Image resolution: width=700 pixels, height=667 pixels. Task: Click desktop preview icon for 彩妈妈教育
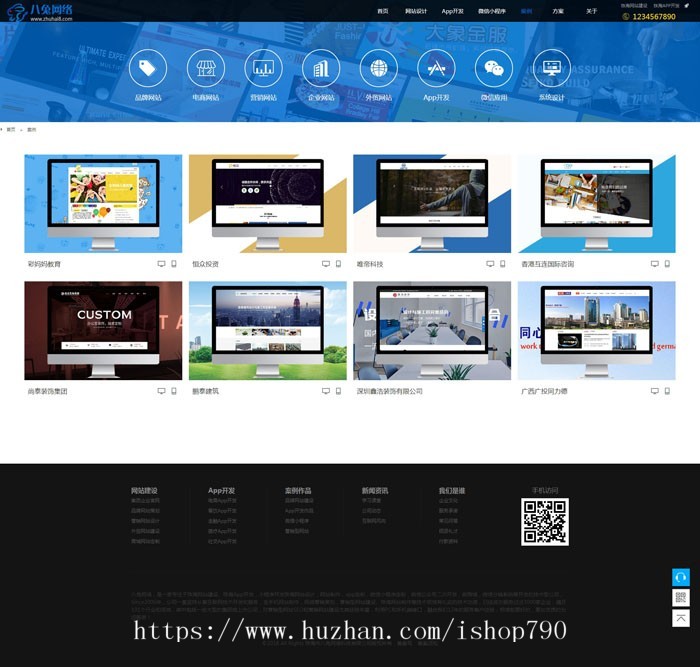(161, 264)
